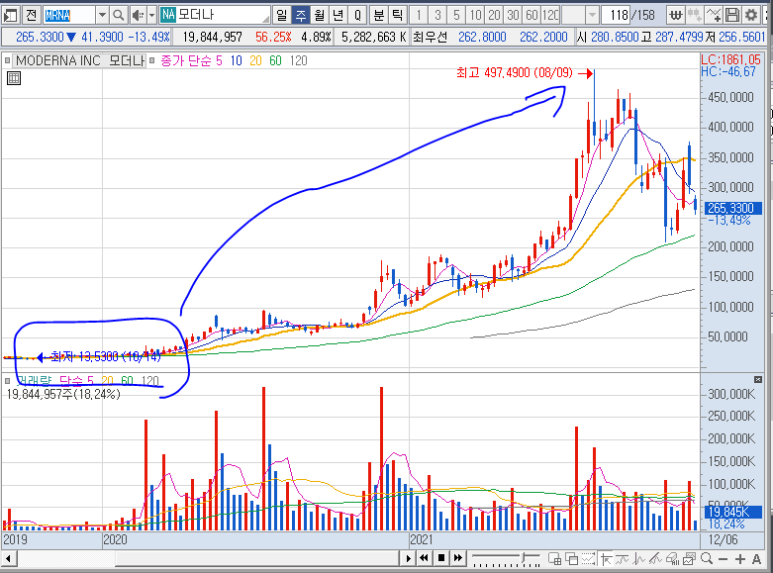Click the eraser delete-all icon

673,559
